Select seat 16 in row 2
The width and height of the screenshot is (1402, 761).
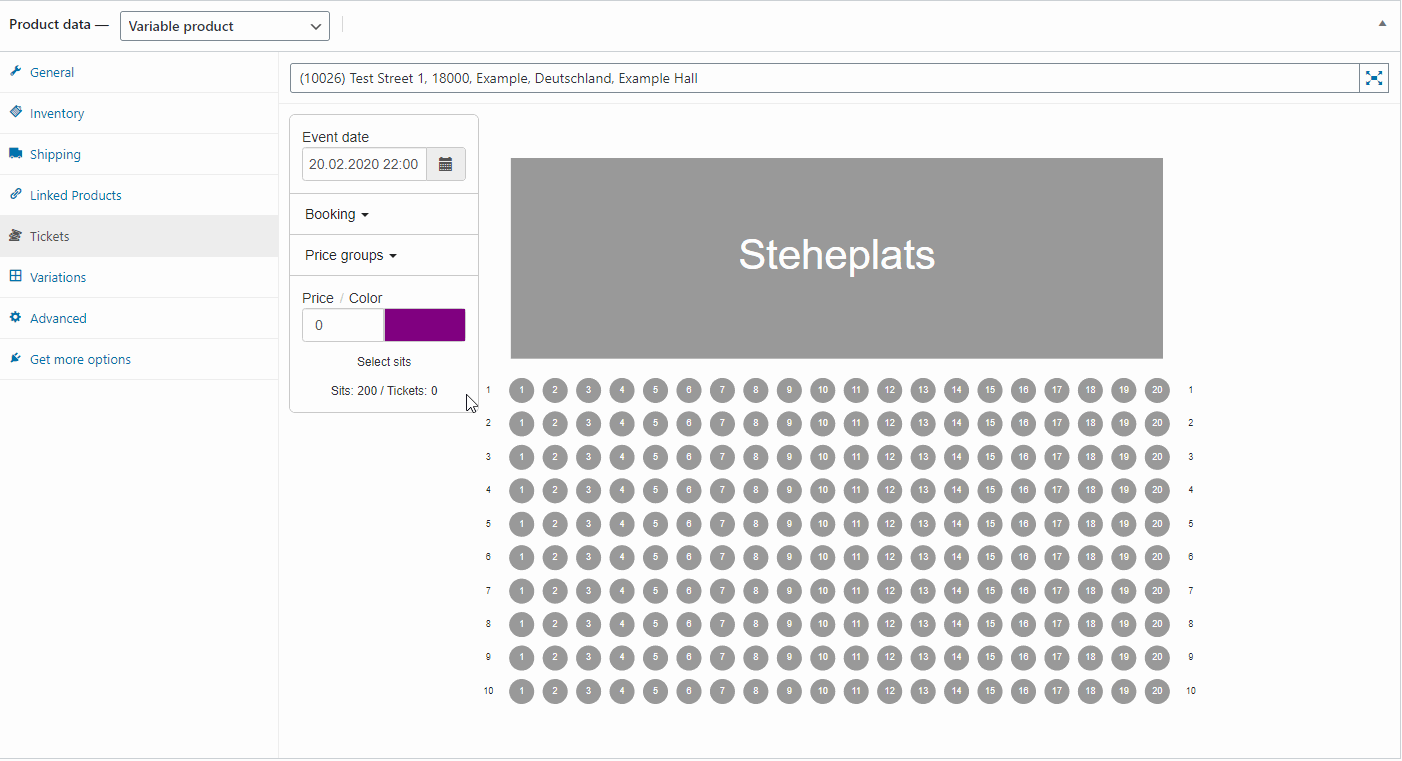click(1023, 423)
